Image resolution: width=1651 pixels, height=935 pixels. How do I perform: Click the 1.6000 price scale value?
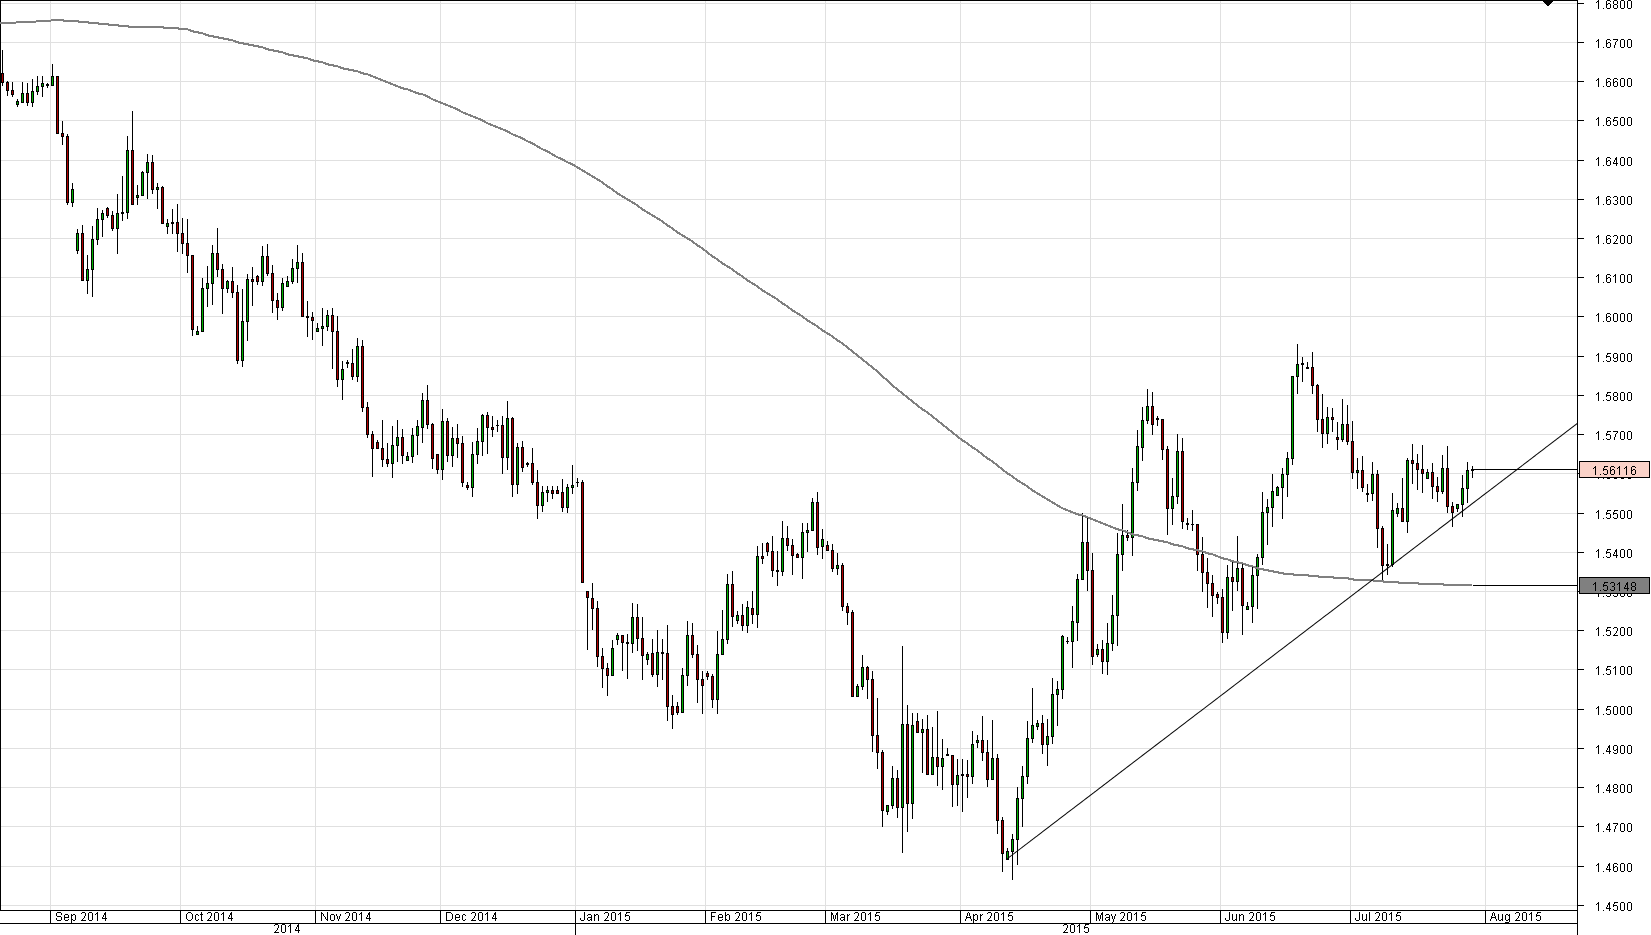pyautogui.click(x=1616, y=318)
